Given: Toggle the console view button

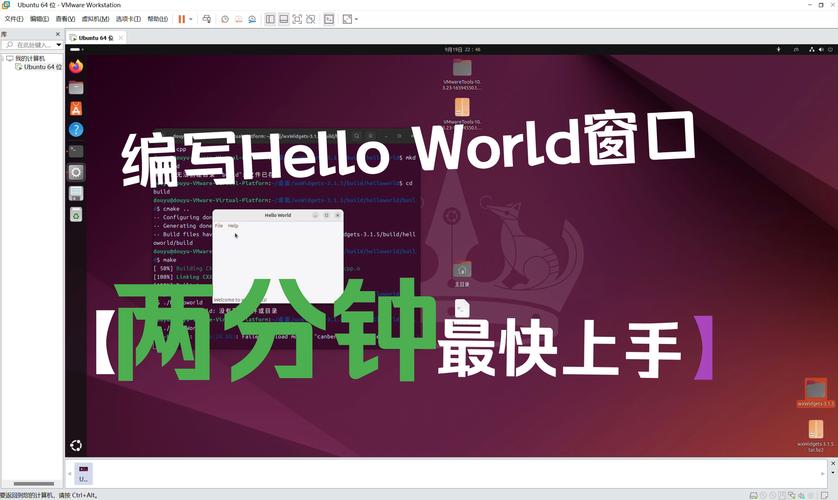Looking at the screenshot, I should [x=329, y=19].
